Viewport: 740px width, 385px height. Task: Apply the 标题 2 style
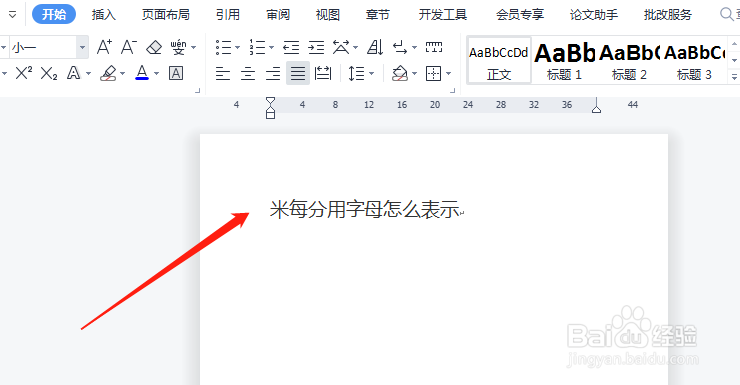click(x=629, y=60)
